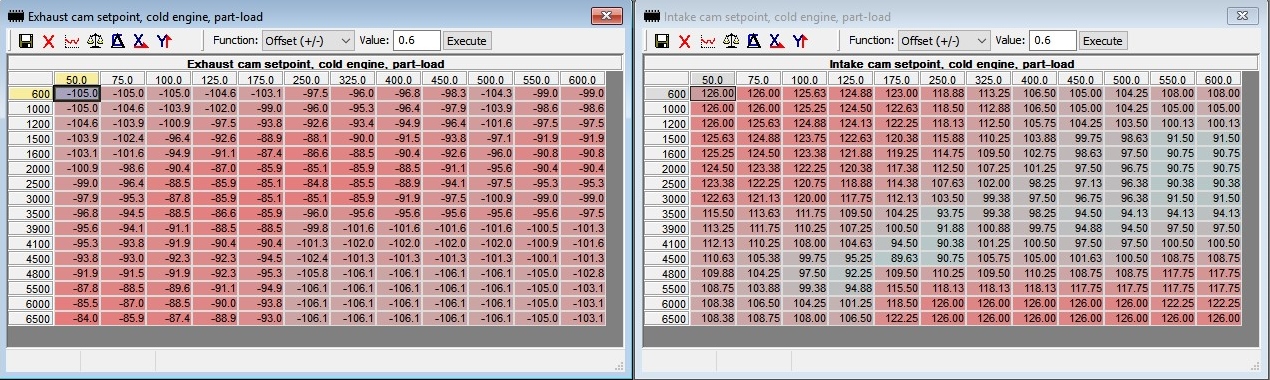The width and height of the screenshot is (1270, 380).
Task: Open the Function dropdown in Intake window
Action: coord(944,41)
